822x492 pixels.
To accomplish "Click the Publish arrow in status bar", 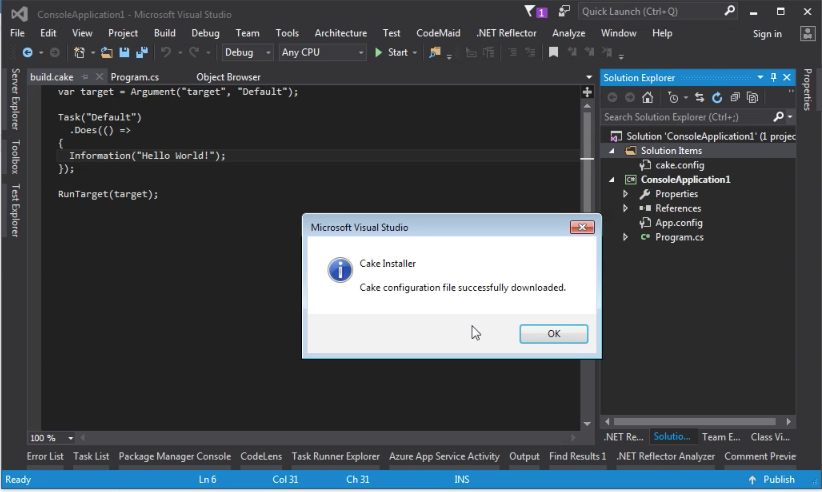I will coord(752,479).
